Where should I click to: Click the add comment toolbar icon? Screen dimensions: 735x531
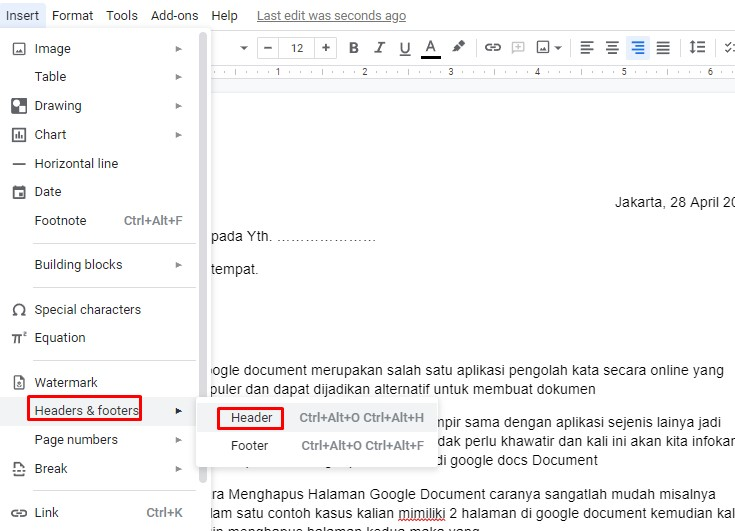(518, 47)
